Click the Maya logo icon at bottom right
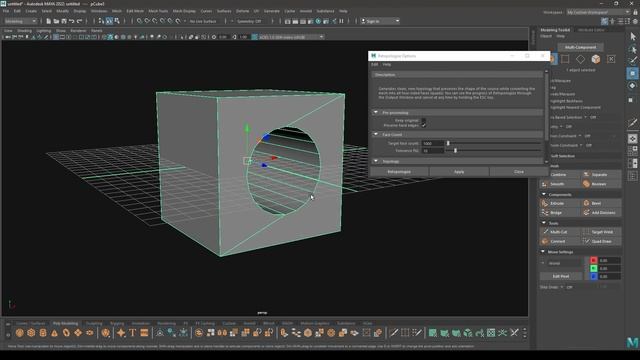The height and width of the screenshot is (360, 640). [x=632, y=342]
